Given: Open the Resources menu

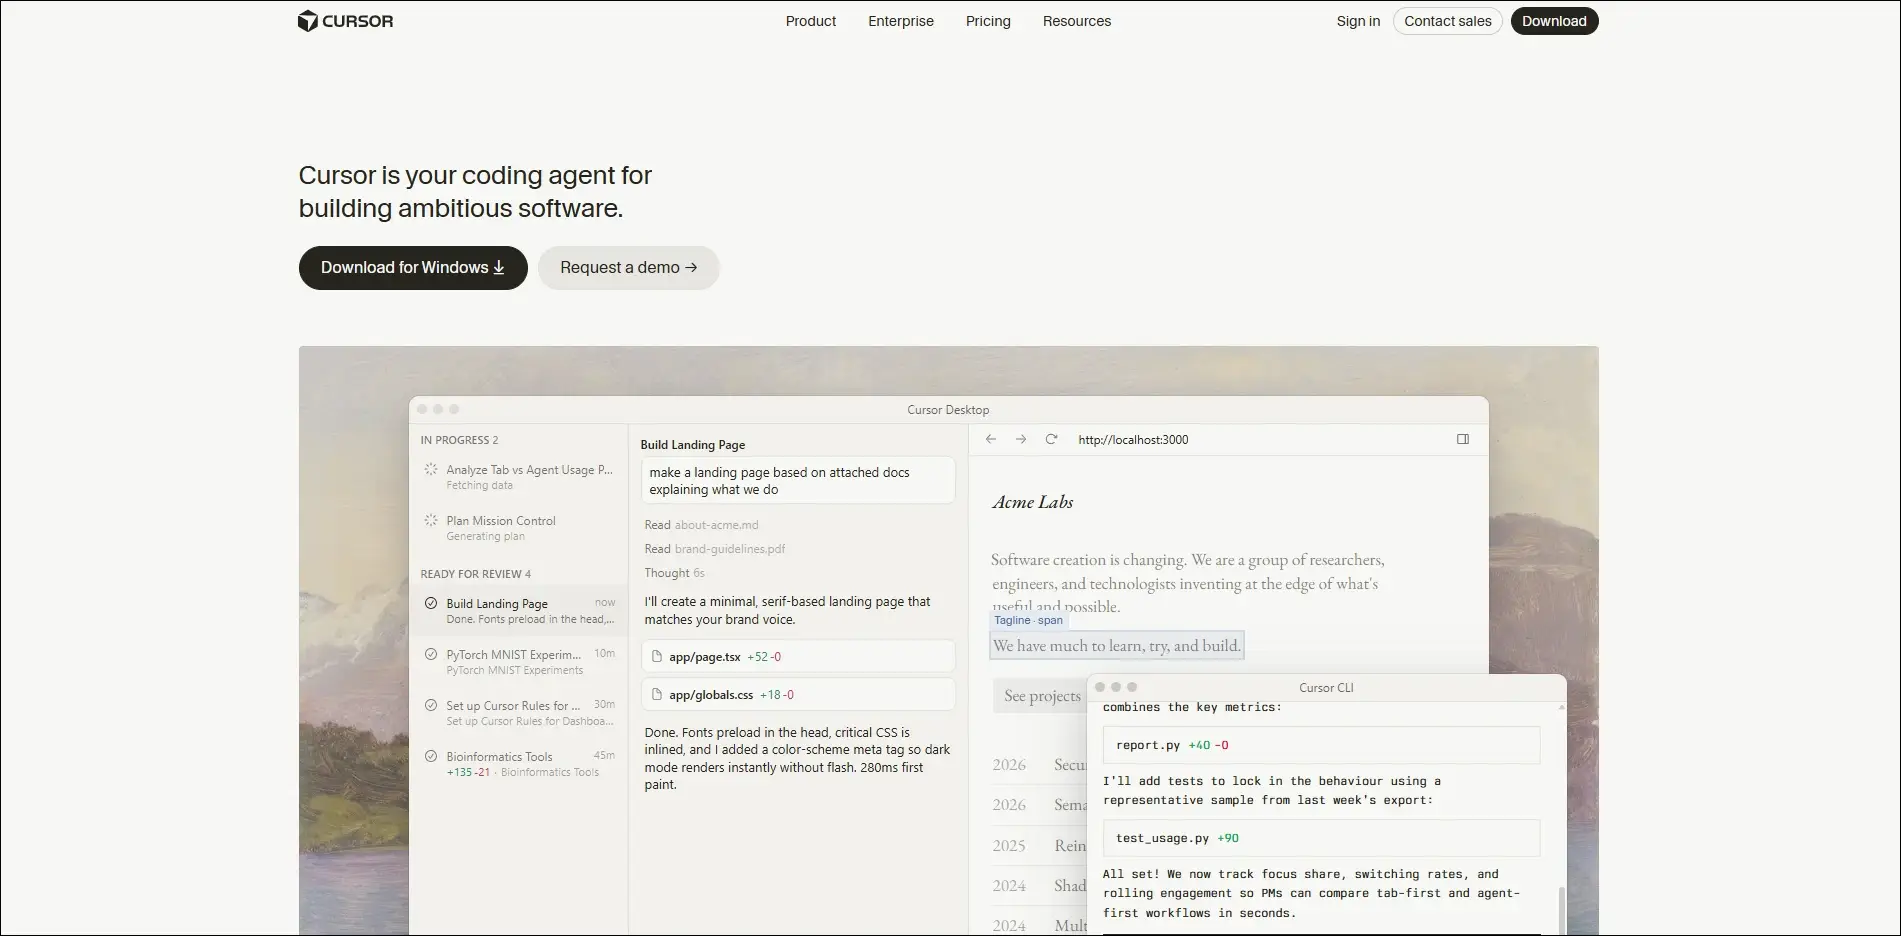Looking at the screenshot, I should (1077, 21).
